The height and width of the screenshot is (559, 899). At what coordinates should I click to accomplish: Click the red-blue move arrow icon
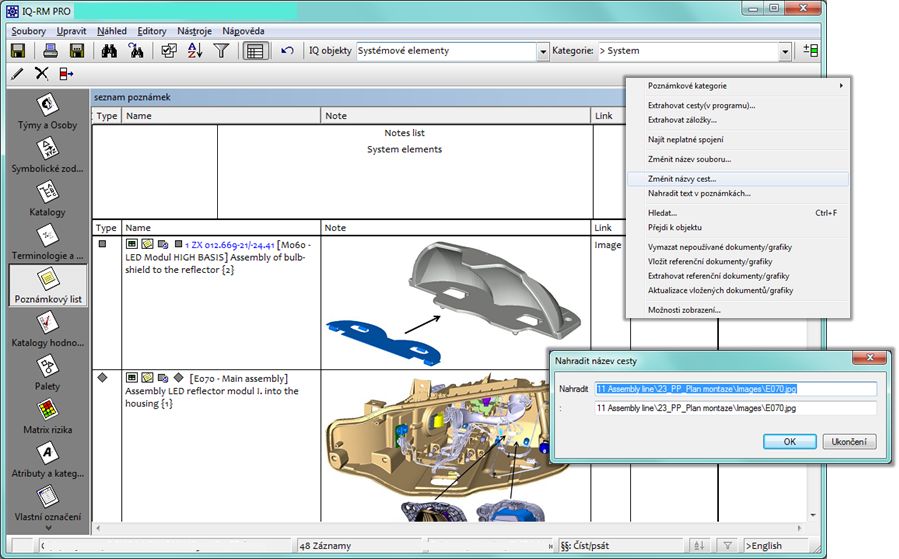click(x=66, y=74)
